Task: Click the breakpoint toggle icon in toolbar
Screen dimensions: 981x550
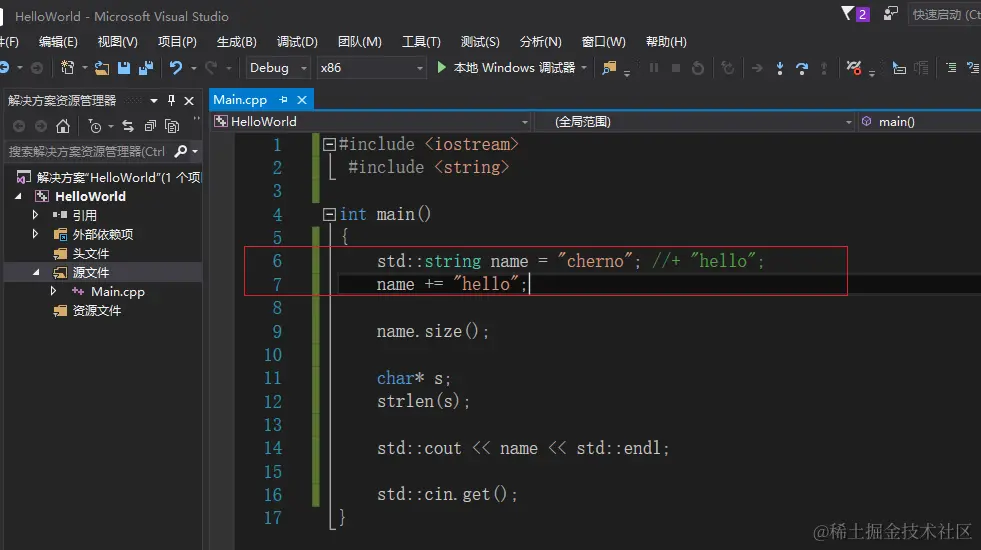Action: [x=853, y=68]
